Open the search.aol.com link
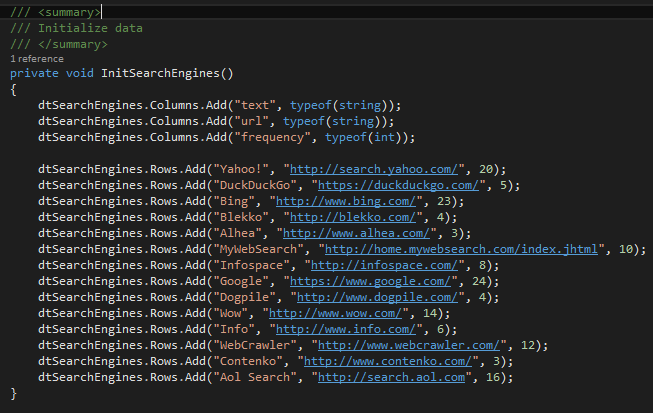This screenshot has width=653, height=413. point(391,377)
